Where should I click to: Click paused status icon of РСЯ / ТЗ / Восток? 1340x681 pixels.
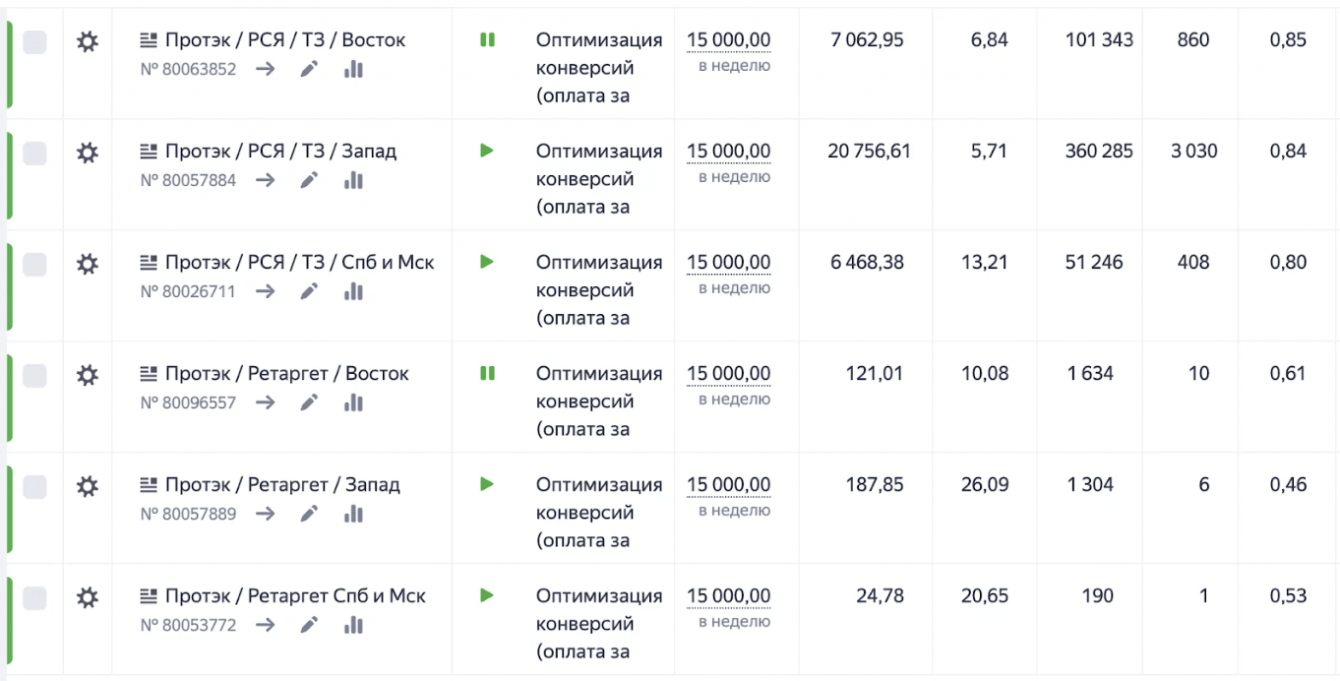click(487, 40)
